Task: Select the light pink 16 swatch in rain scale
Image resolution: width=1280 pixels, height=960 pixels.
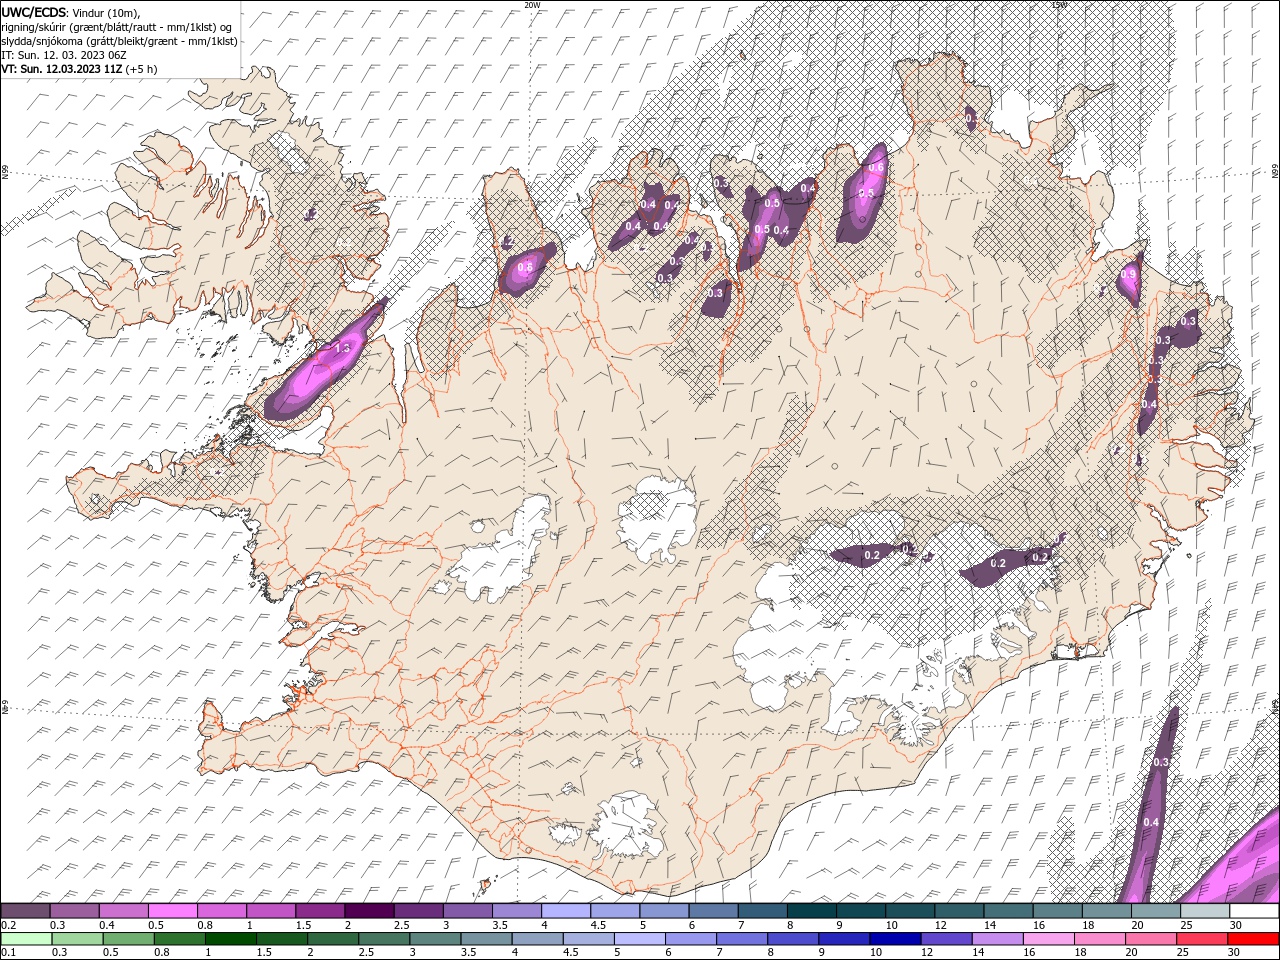Action: [x=1048, y=939]
